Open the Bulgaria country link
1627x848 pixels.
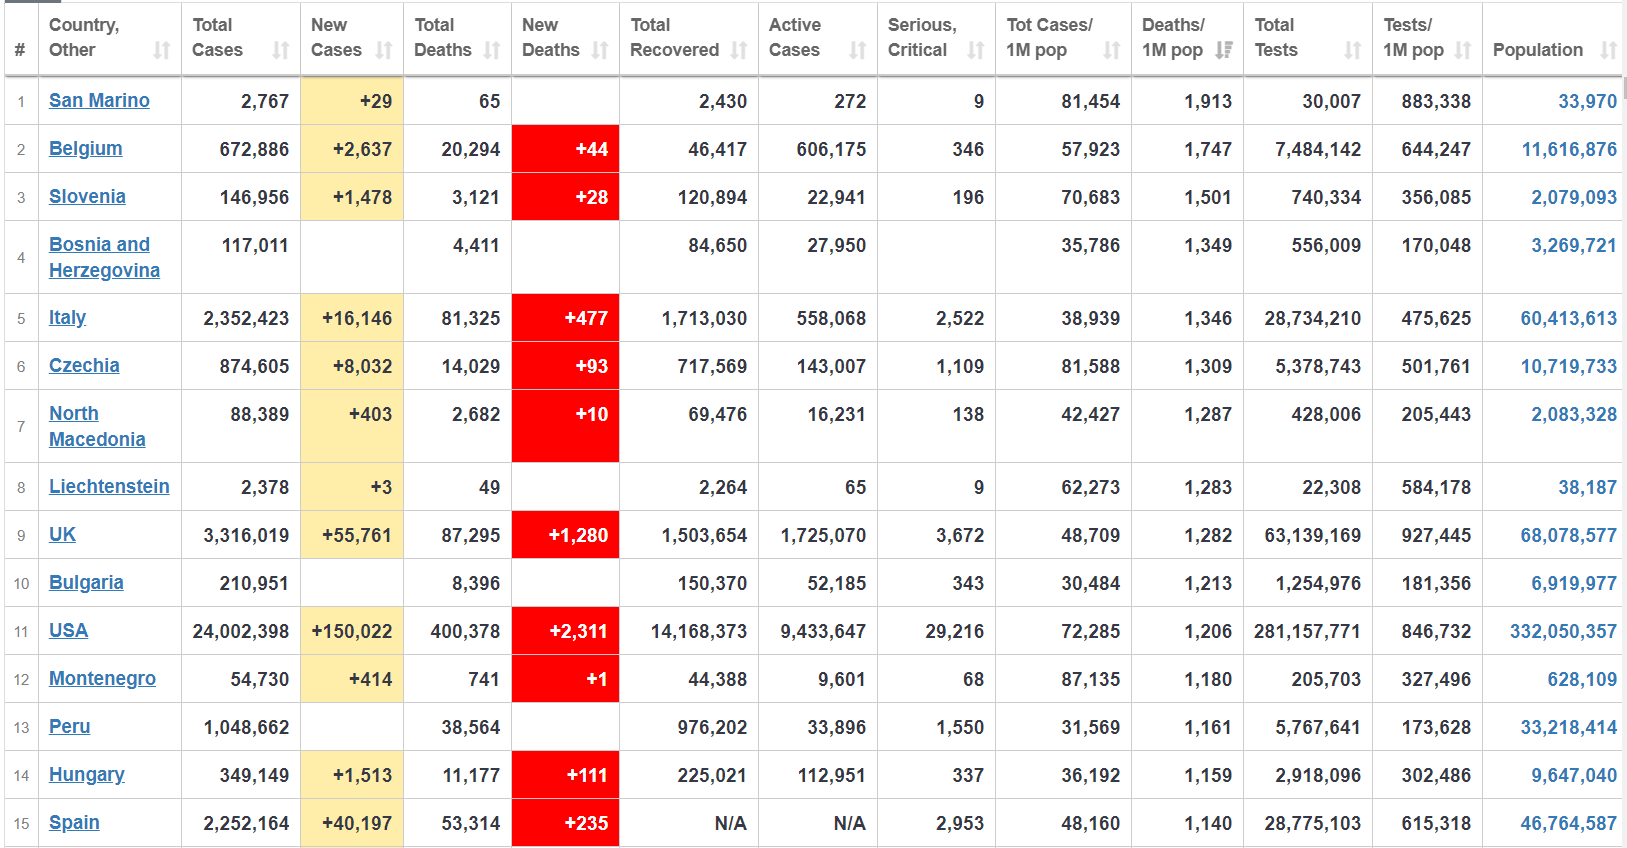click(x=86, y=582)
